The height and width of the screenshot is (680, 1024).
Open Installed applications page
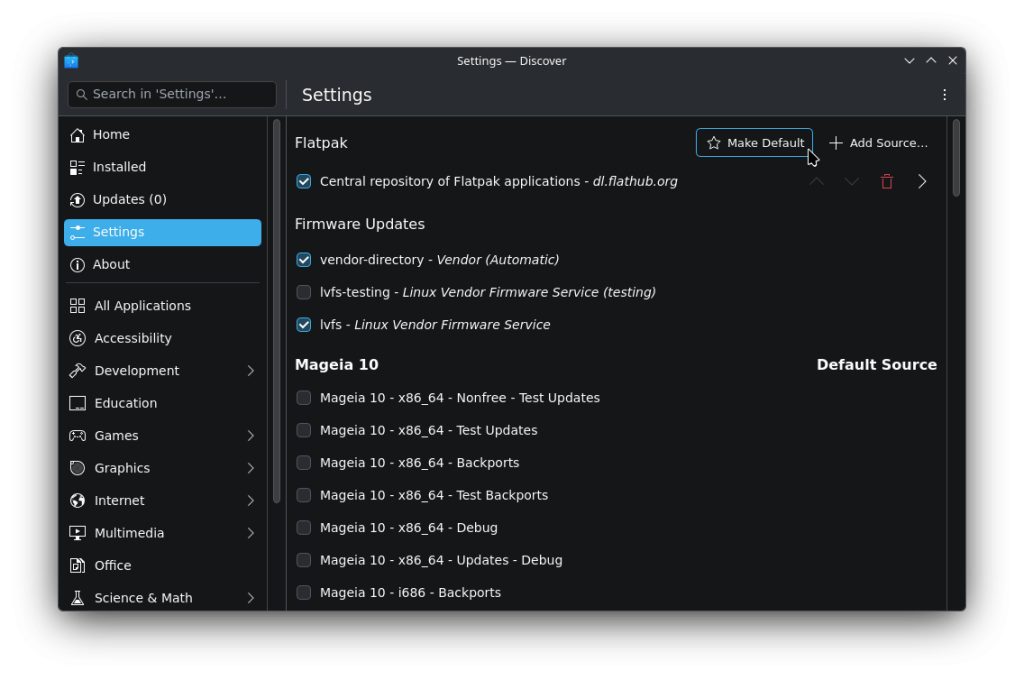pos(163,167)
